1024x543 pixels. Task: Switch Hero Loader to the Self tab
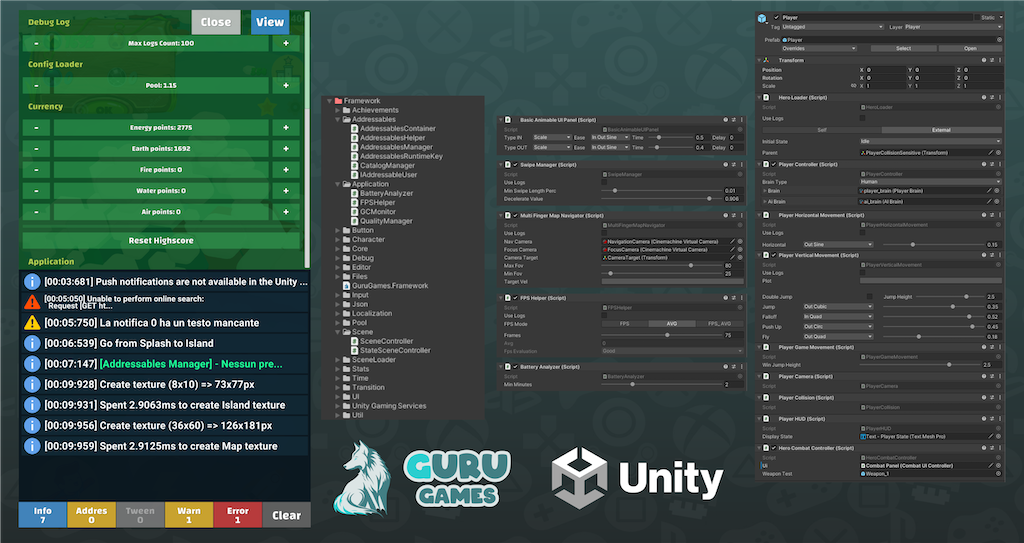[822, 129]
